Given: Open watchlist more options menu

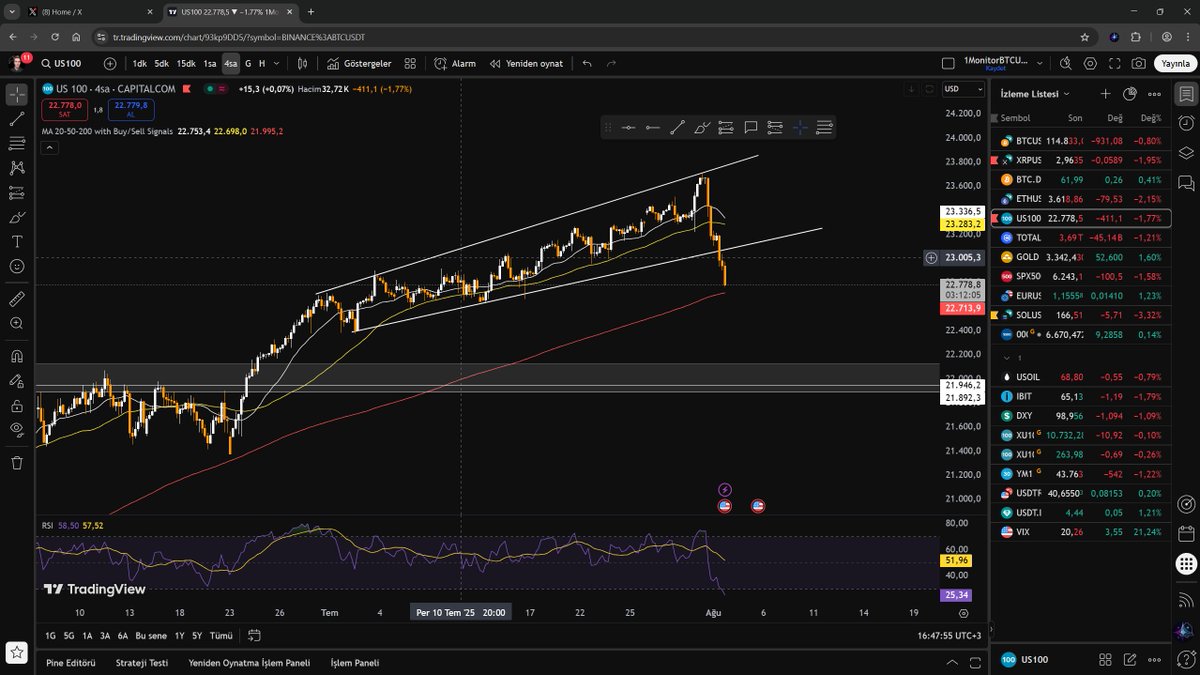Looking at the screenshot, I should 1155,94.
